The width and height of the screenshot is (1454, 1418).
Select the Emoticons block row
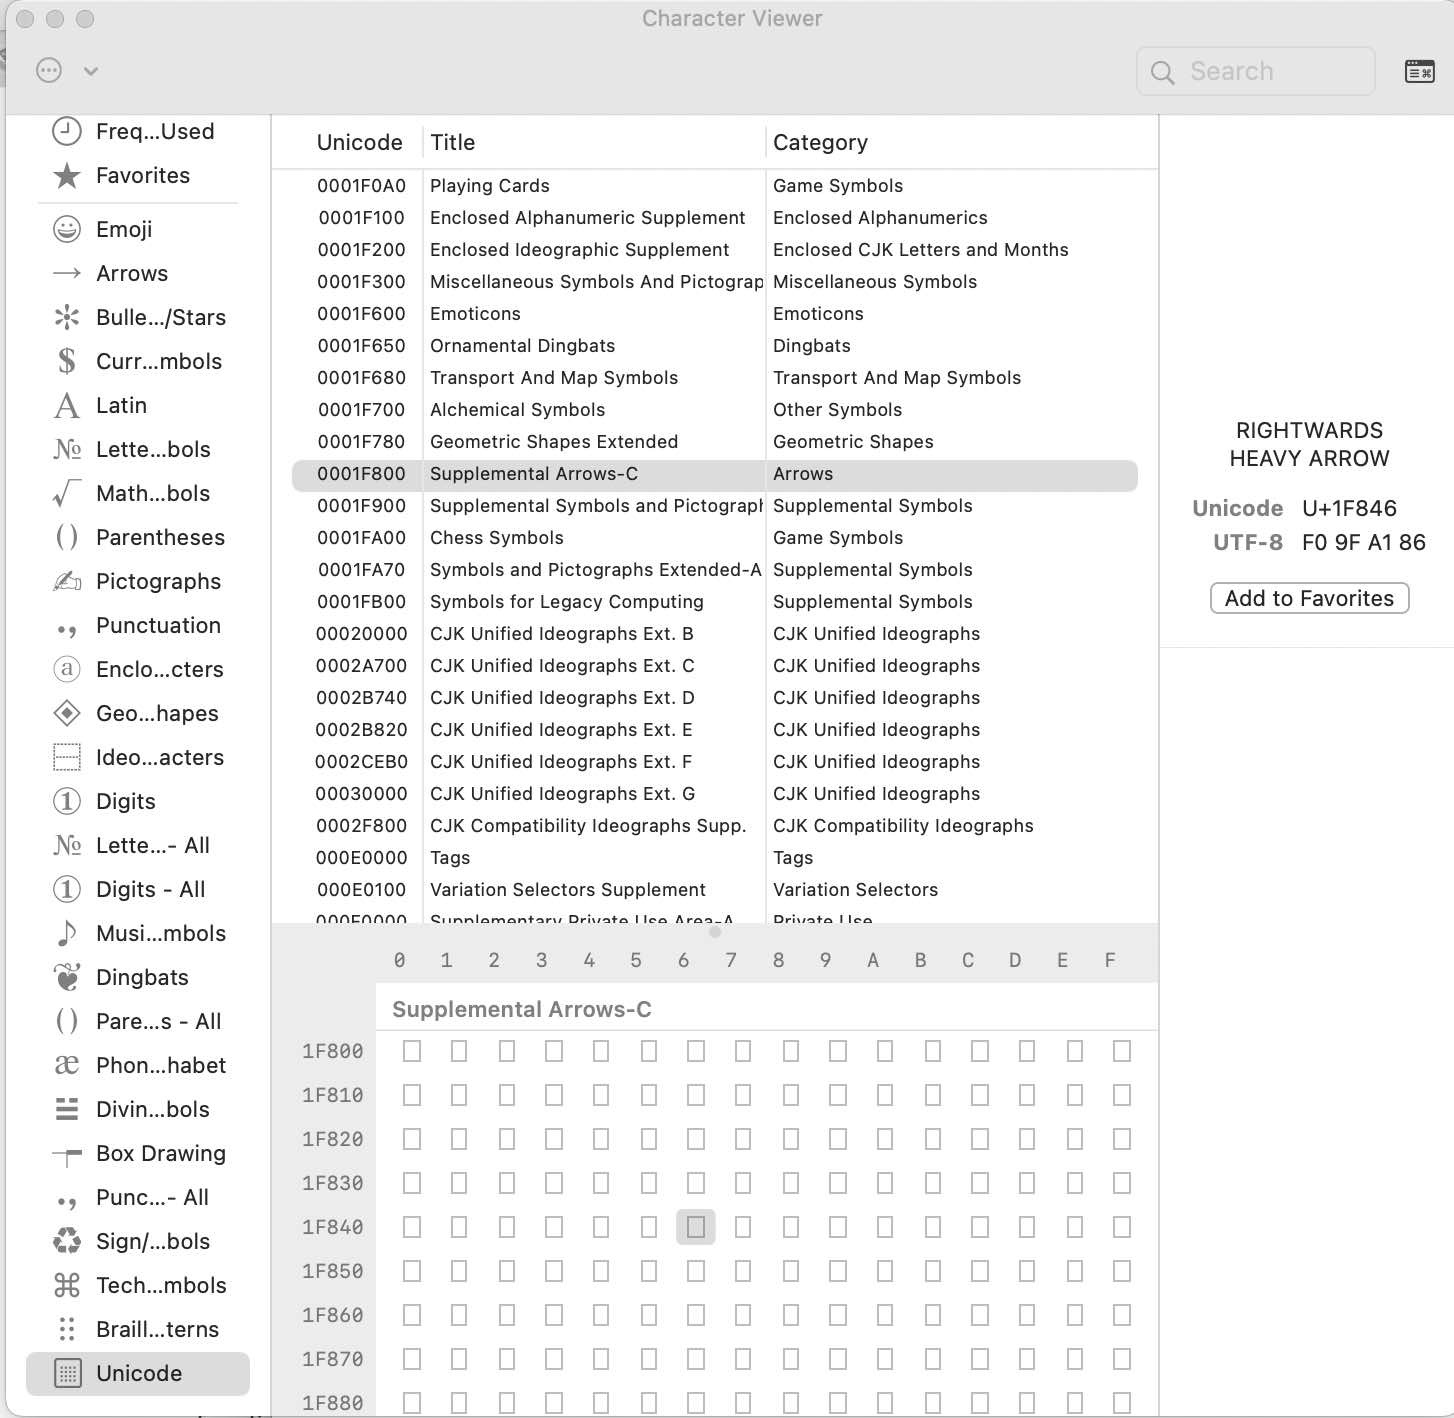click(475, 314)
